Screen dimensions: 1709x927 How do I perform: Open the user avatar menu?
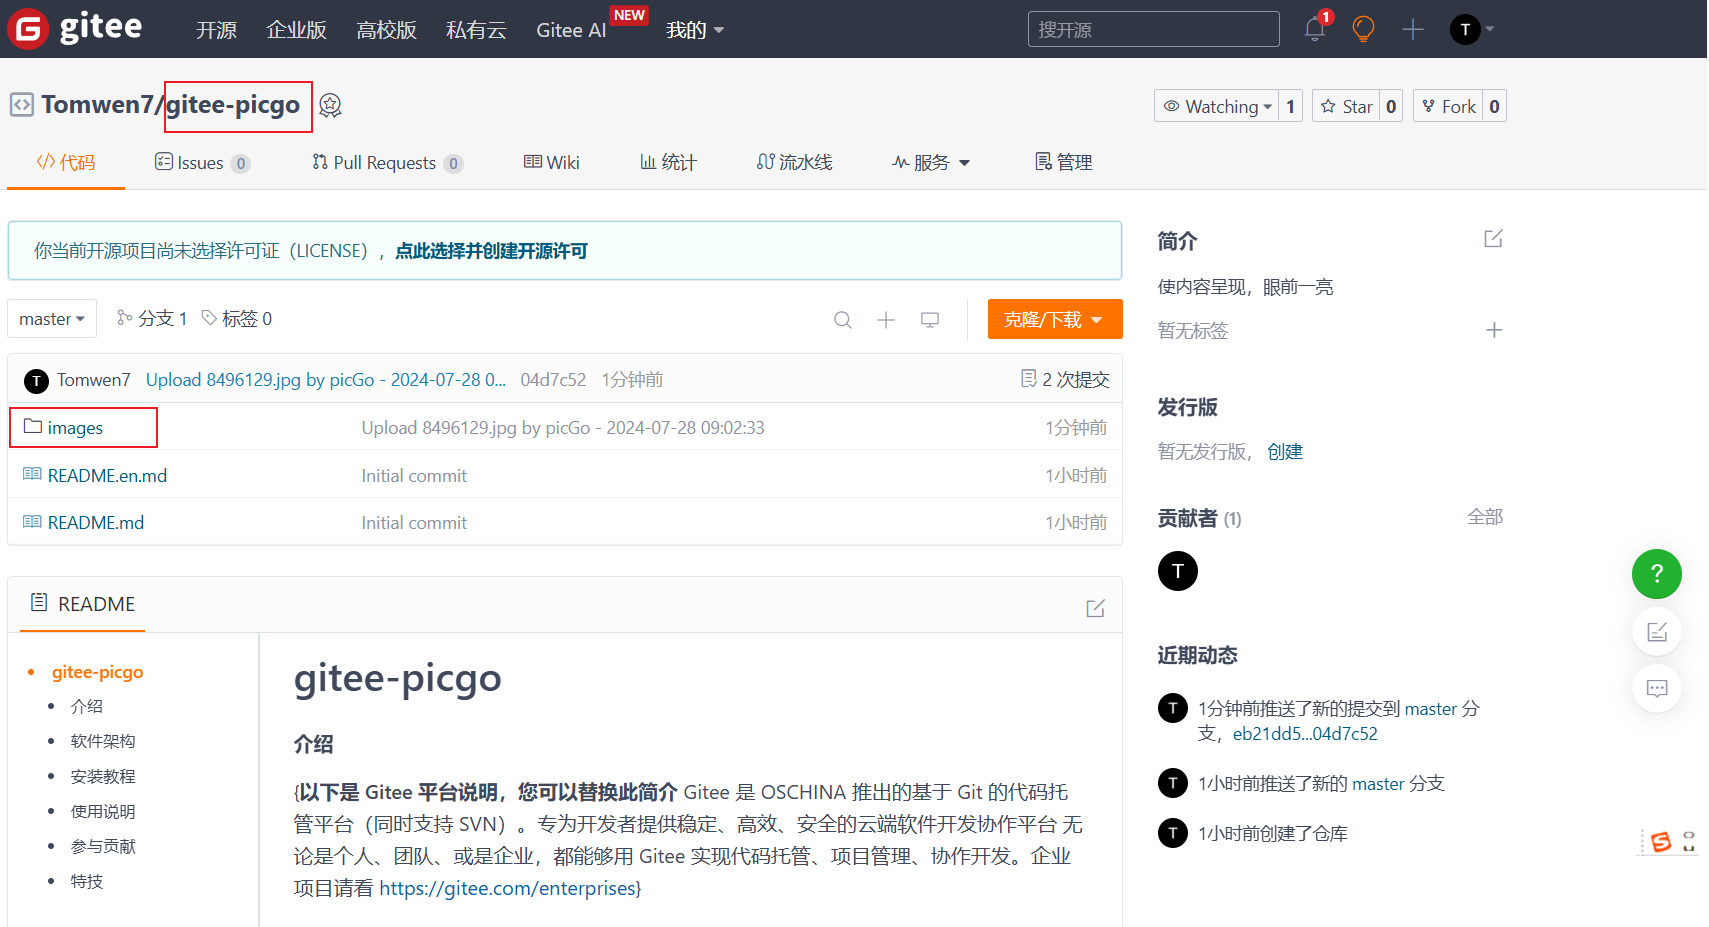point(1471,29)
